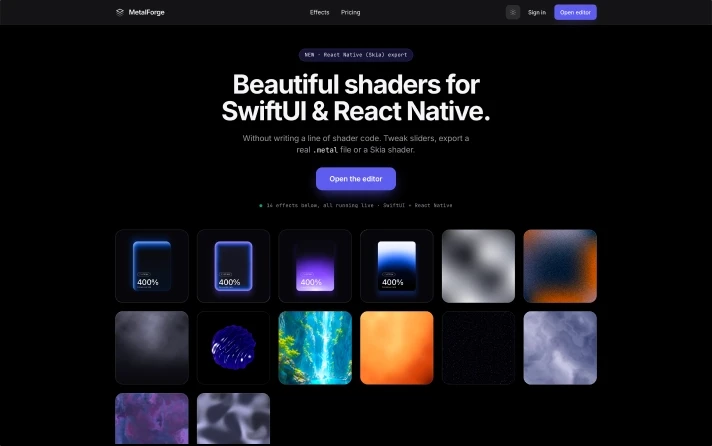Select the 400% card with full glowing outline
The image size is (712, 446).
point(233,266)
